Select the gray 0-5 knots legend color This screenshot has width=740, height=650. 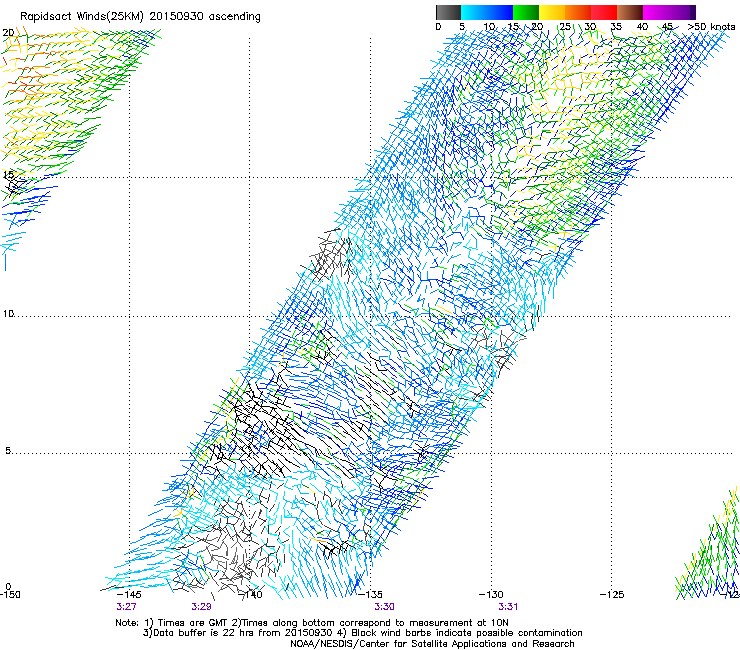click(448, 12)
